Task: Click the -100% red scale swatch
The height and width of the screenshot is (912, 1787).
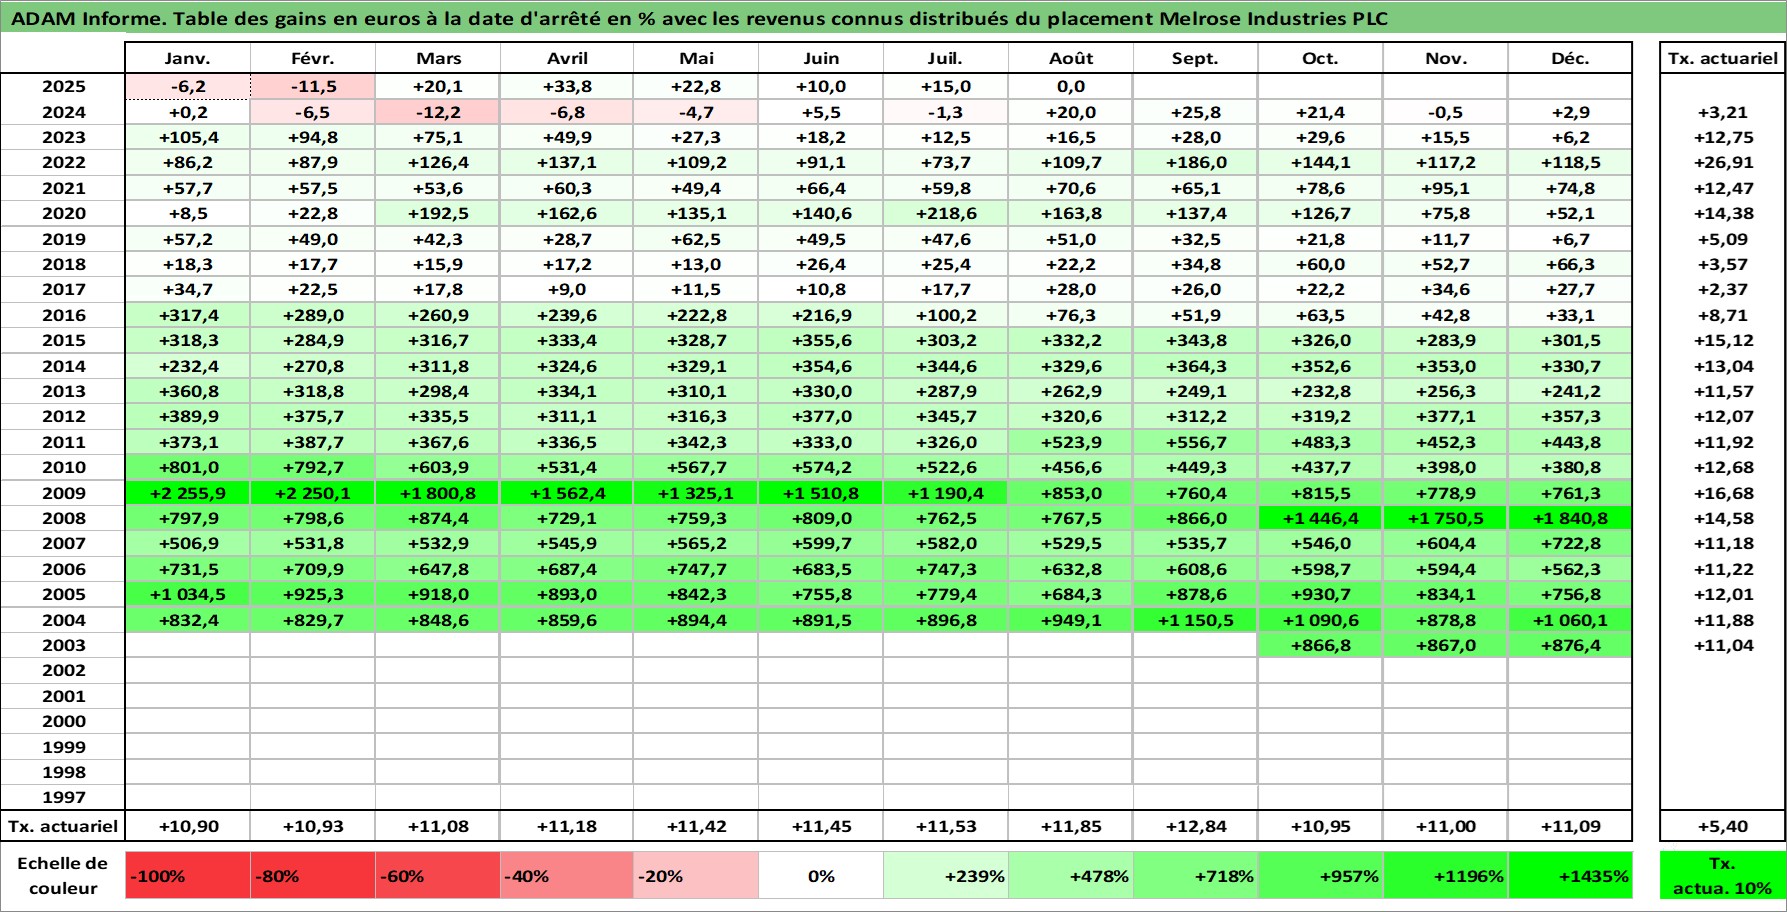Action: point(188,876)
